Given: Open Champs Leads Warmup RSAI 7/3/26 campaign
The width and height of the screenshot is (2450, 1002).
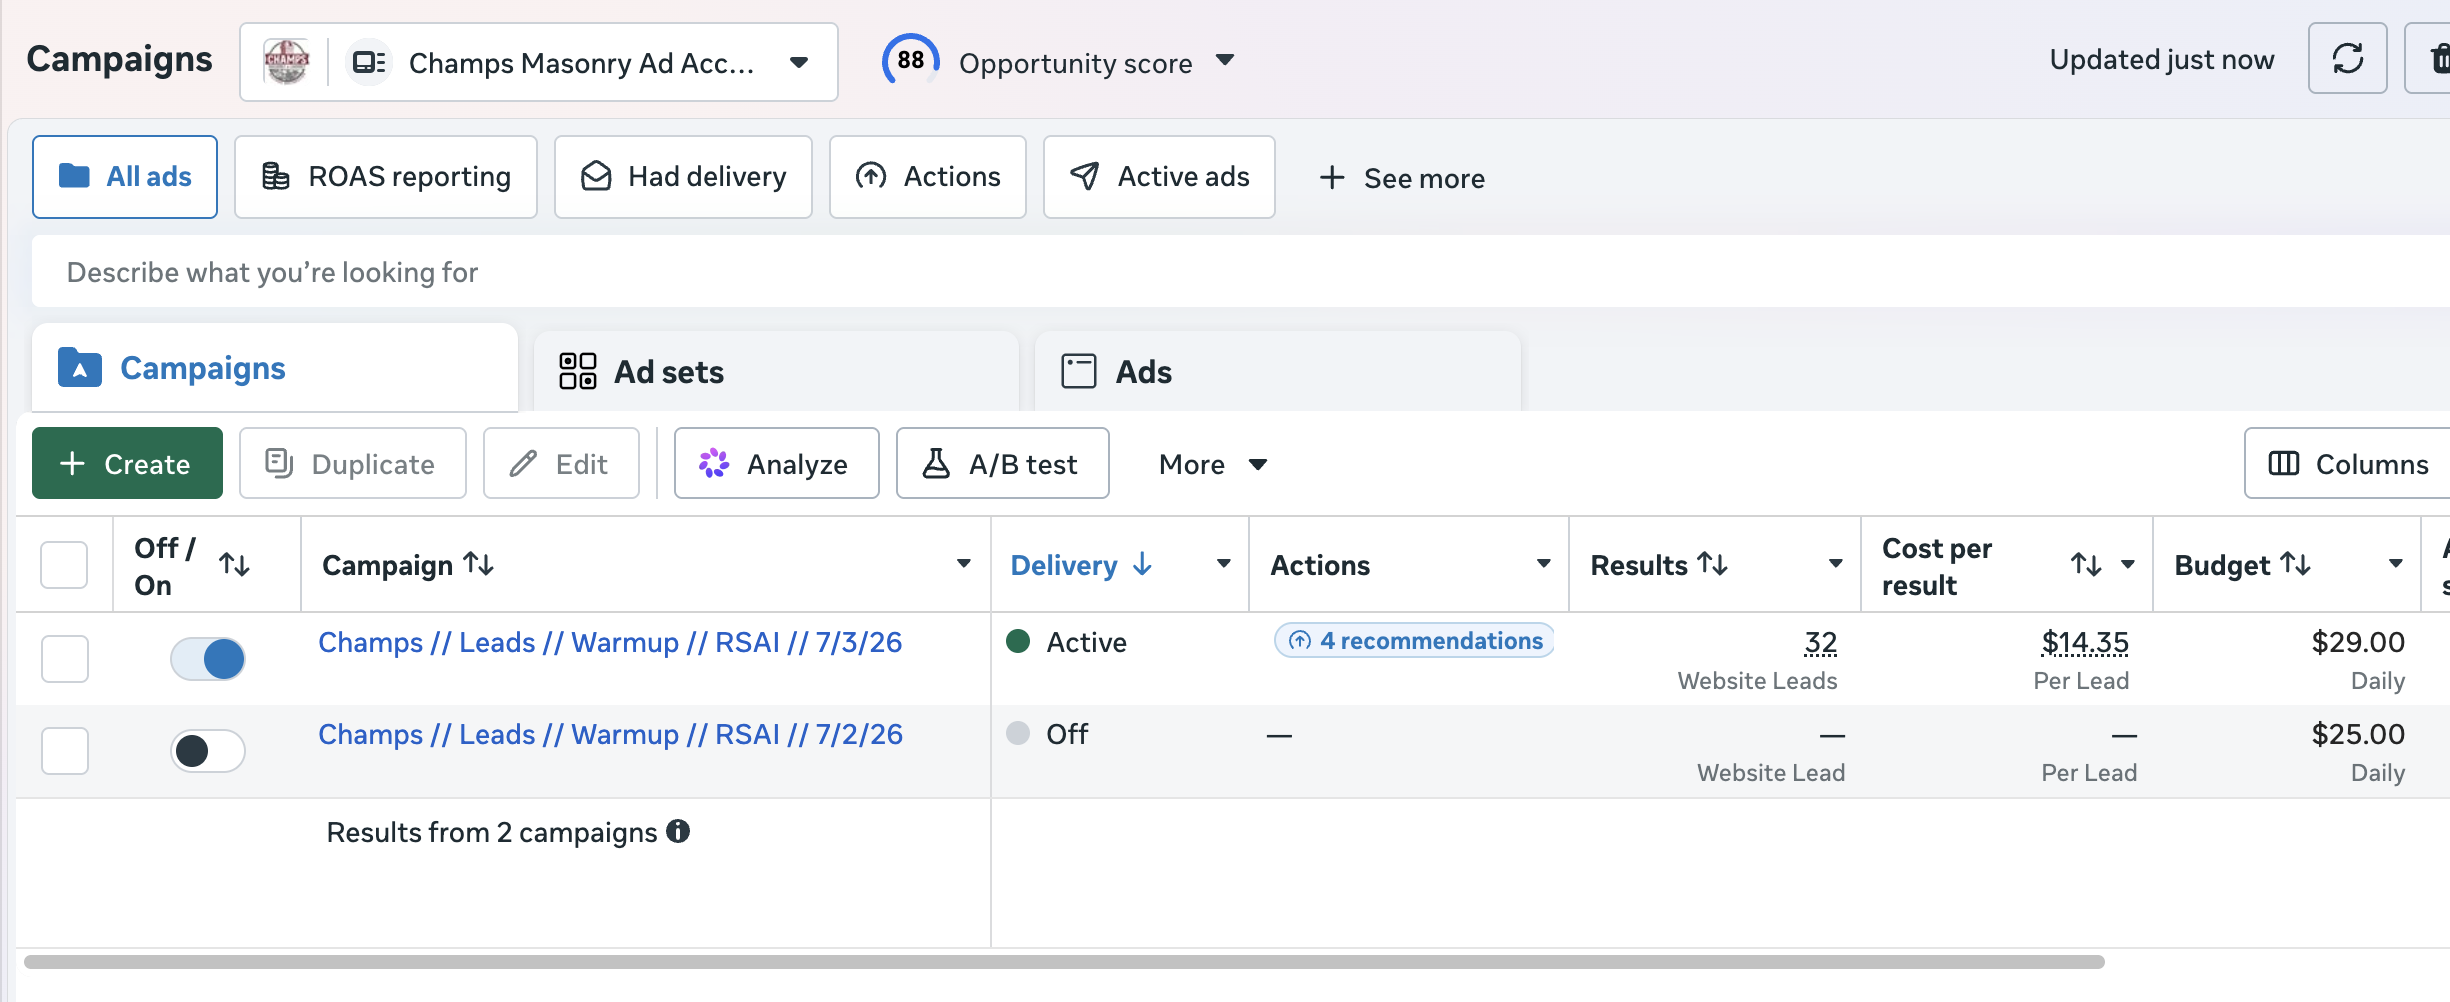Looking at the screenshot, I should pyautogui.click(x=610, y=642).
